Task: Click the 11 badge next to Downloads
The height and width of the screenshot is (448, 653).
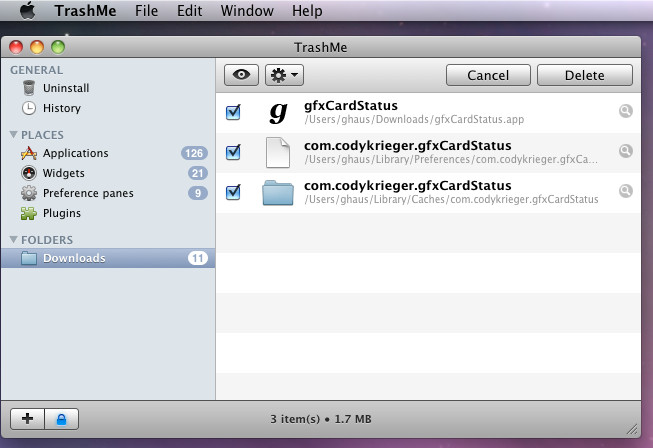Action: pos(198,258)
